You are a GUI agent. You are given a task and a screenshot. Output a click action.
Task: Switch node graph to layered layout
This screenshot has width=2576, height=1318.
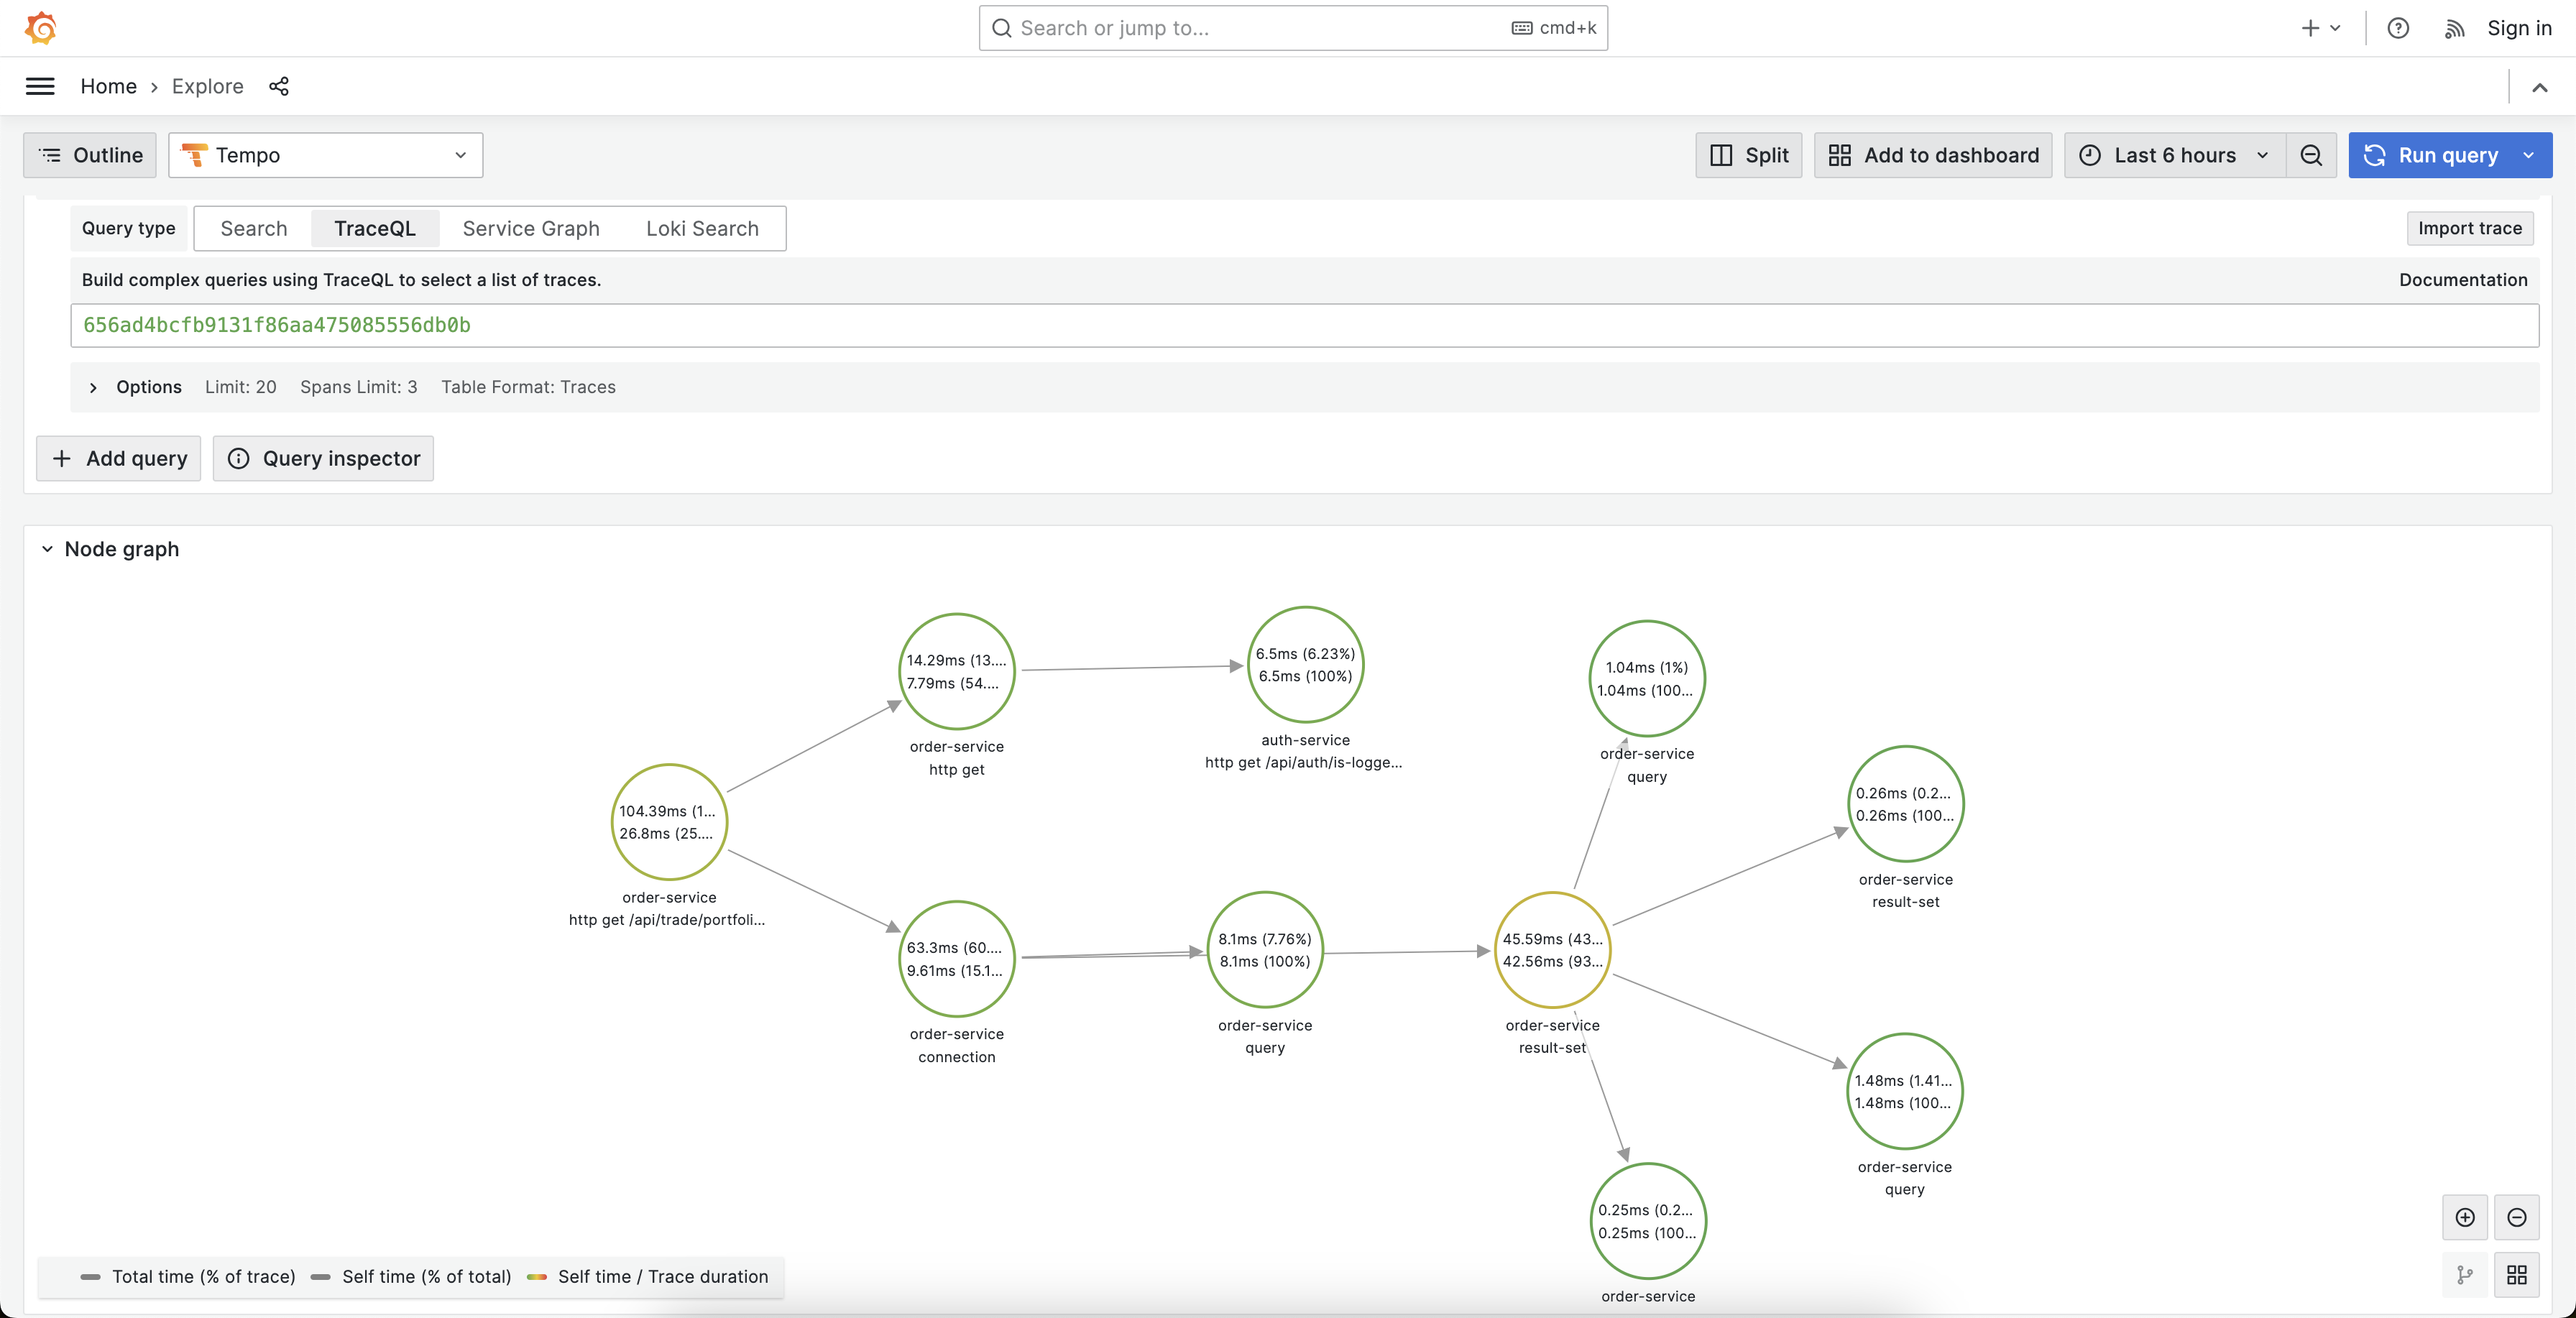click(x=2465, y=1274)
